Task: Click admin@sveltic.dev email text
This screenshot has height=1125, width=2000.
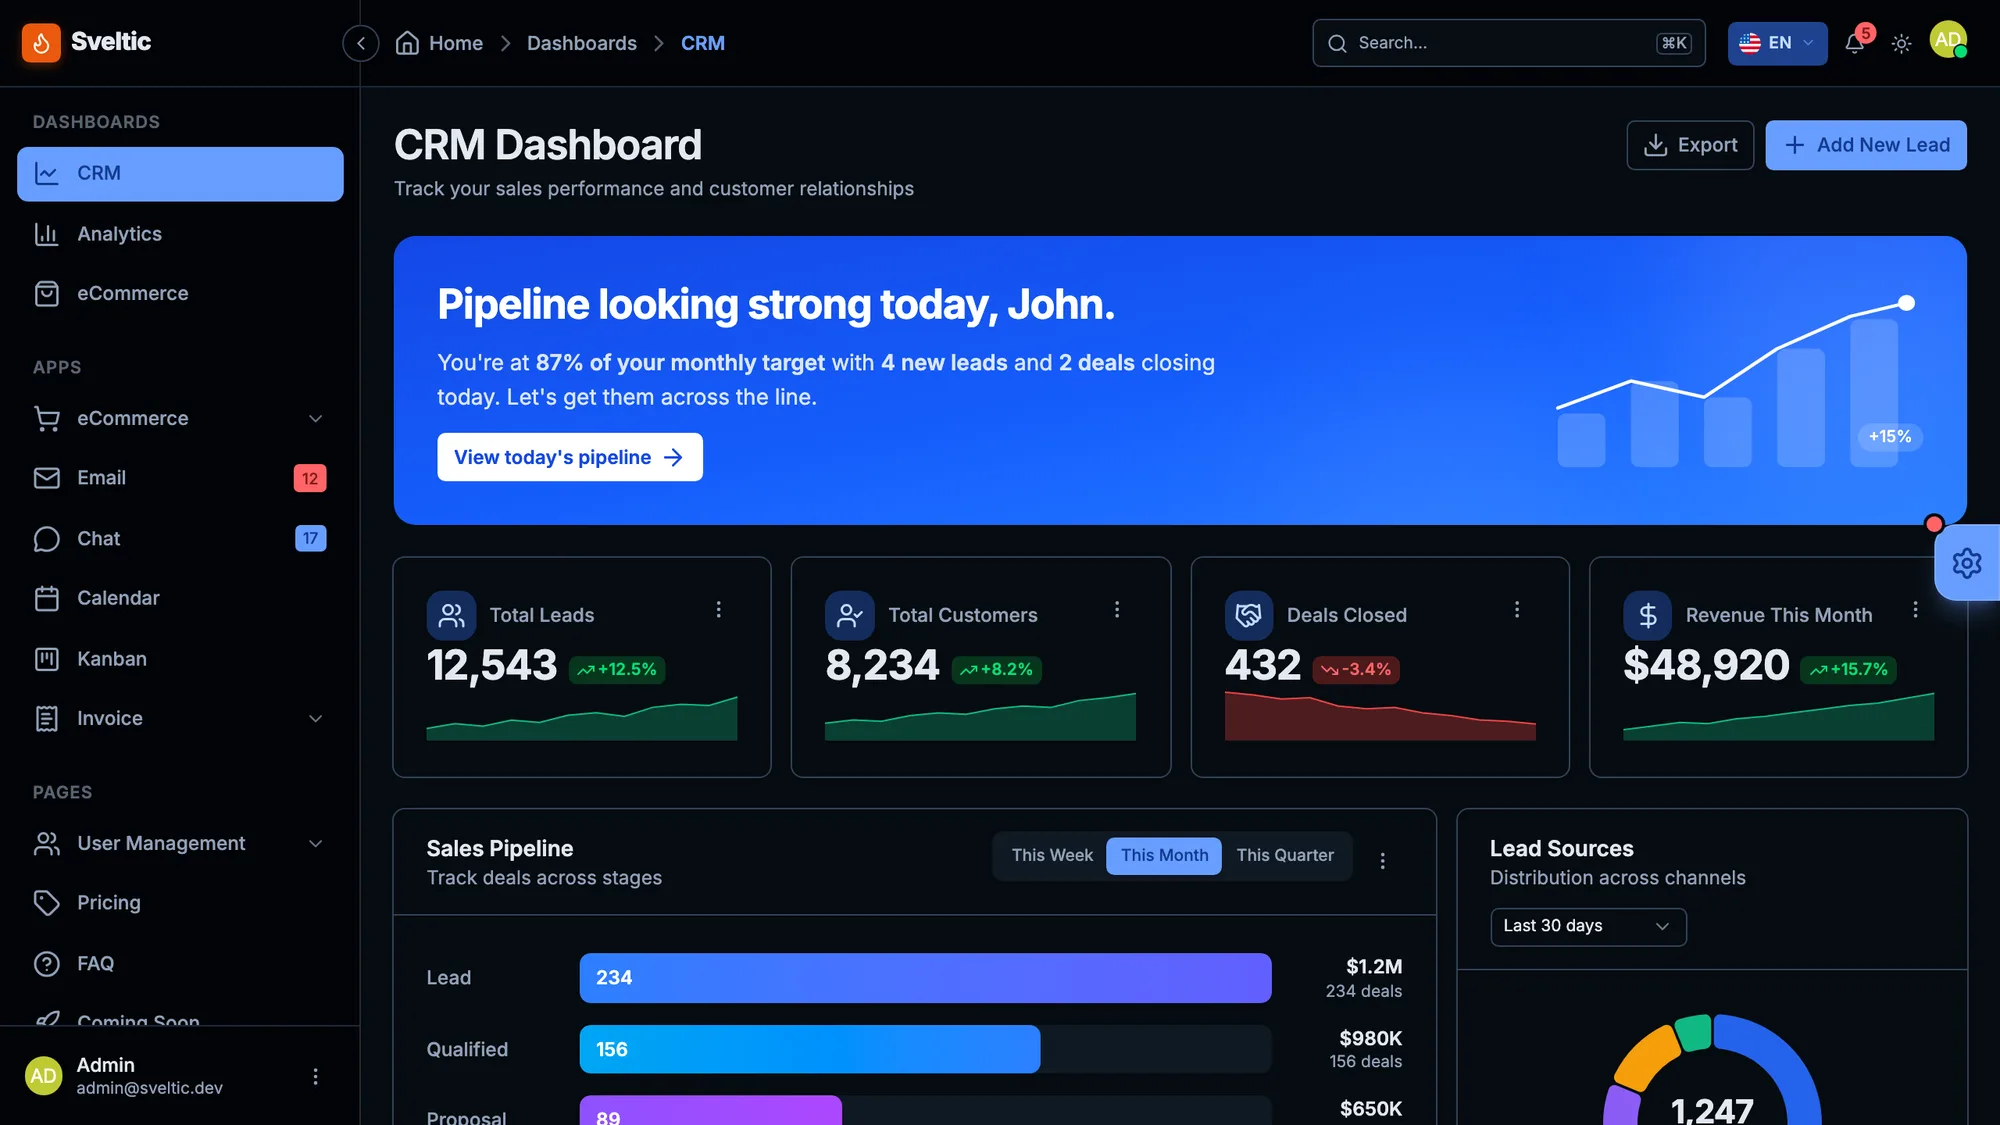Action: pos(150,1088)
